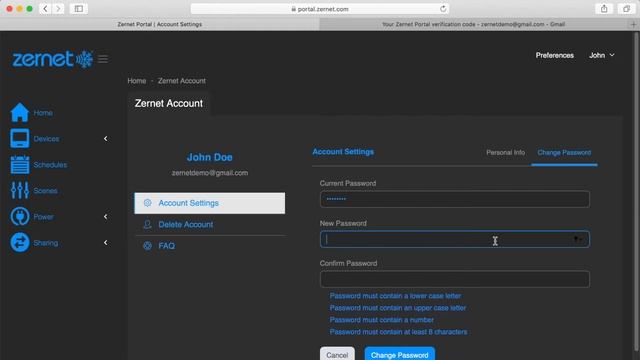Expand the Power submenu chevron
Viewport: 640px width, 360px height.
coord(105,216)
